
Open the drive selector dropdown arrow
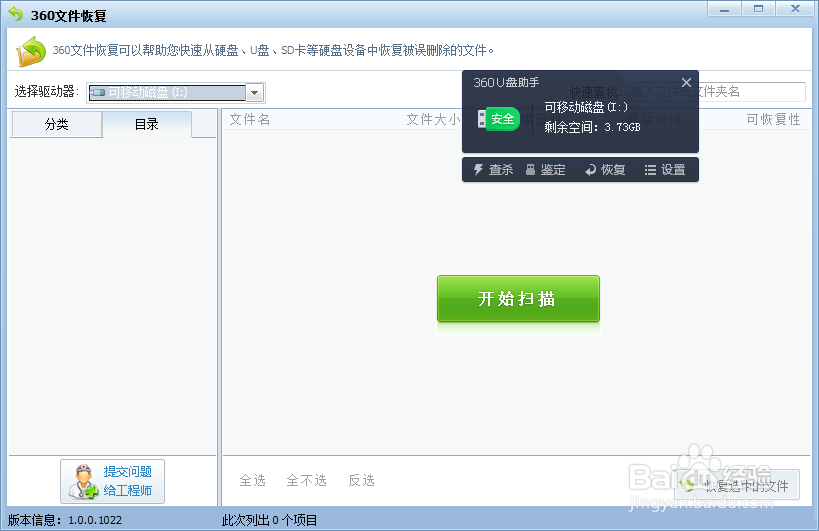[x=255, y=93]
